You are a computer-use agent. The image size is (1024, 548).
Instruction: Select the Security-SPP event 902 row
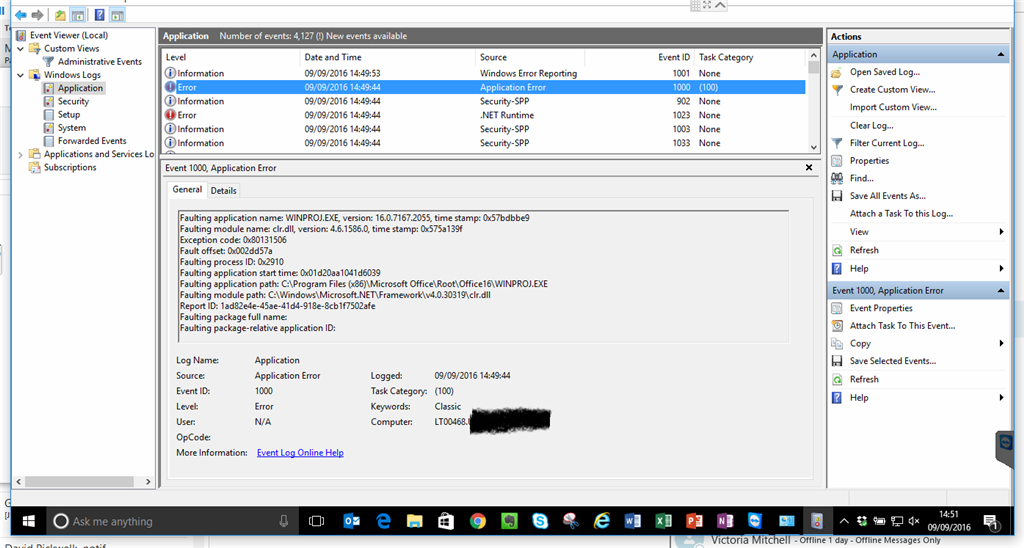484,101
